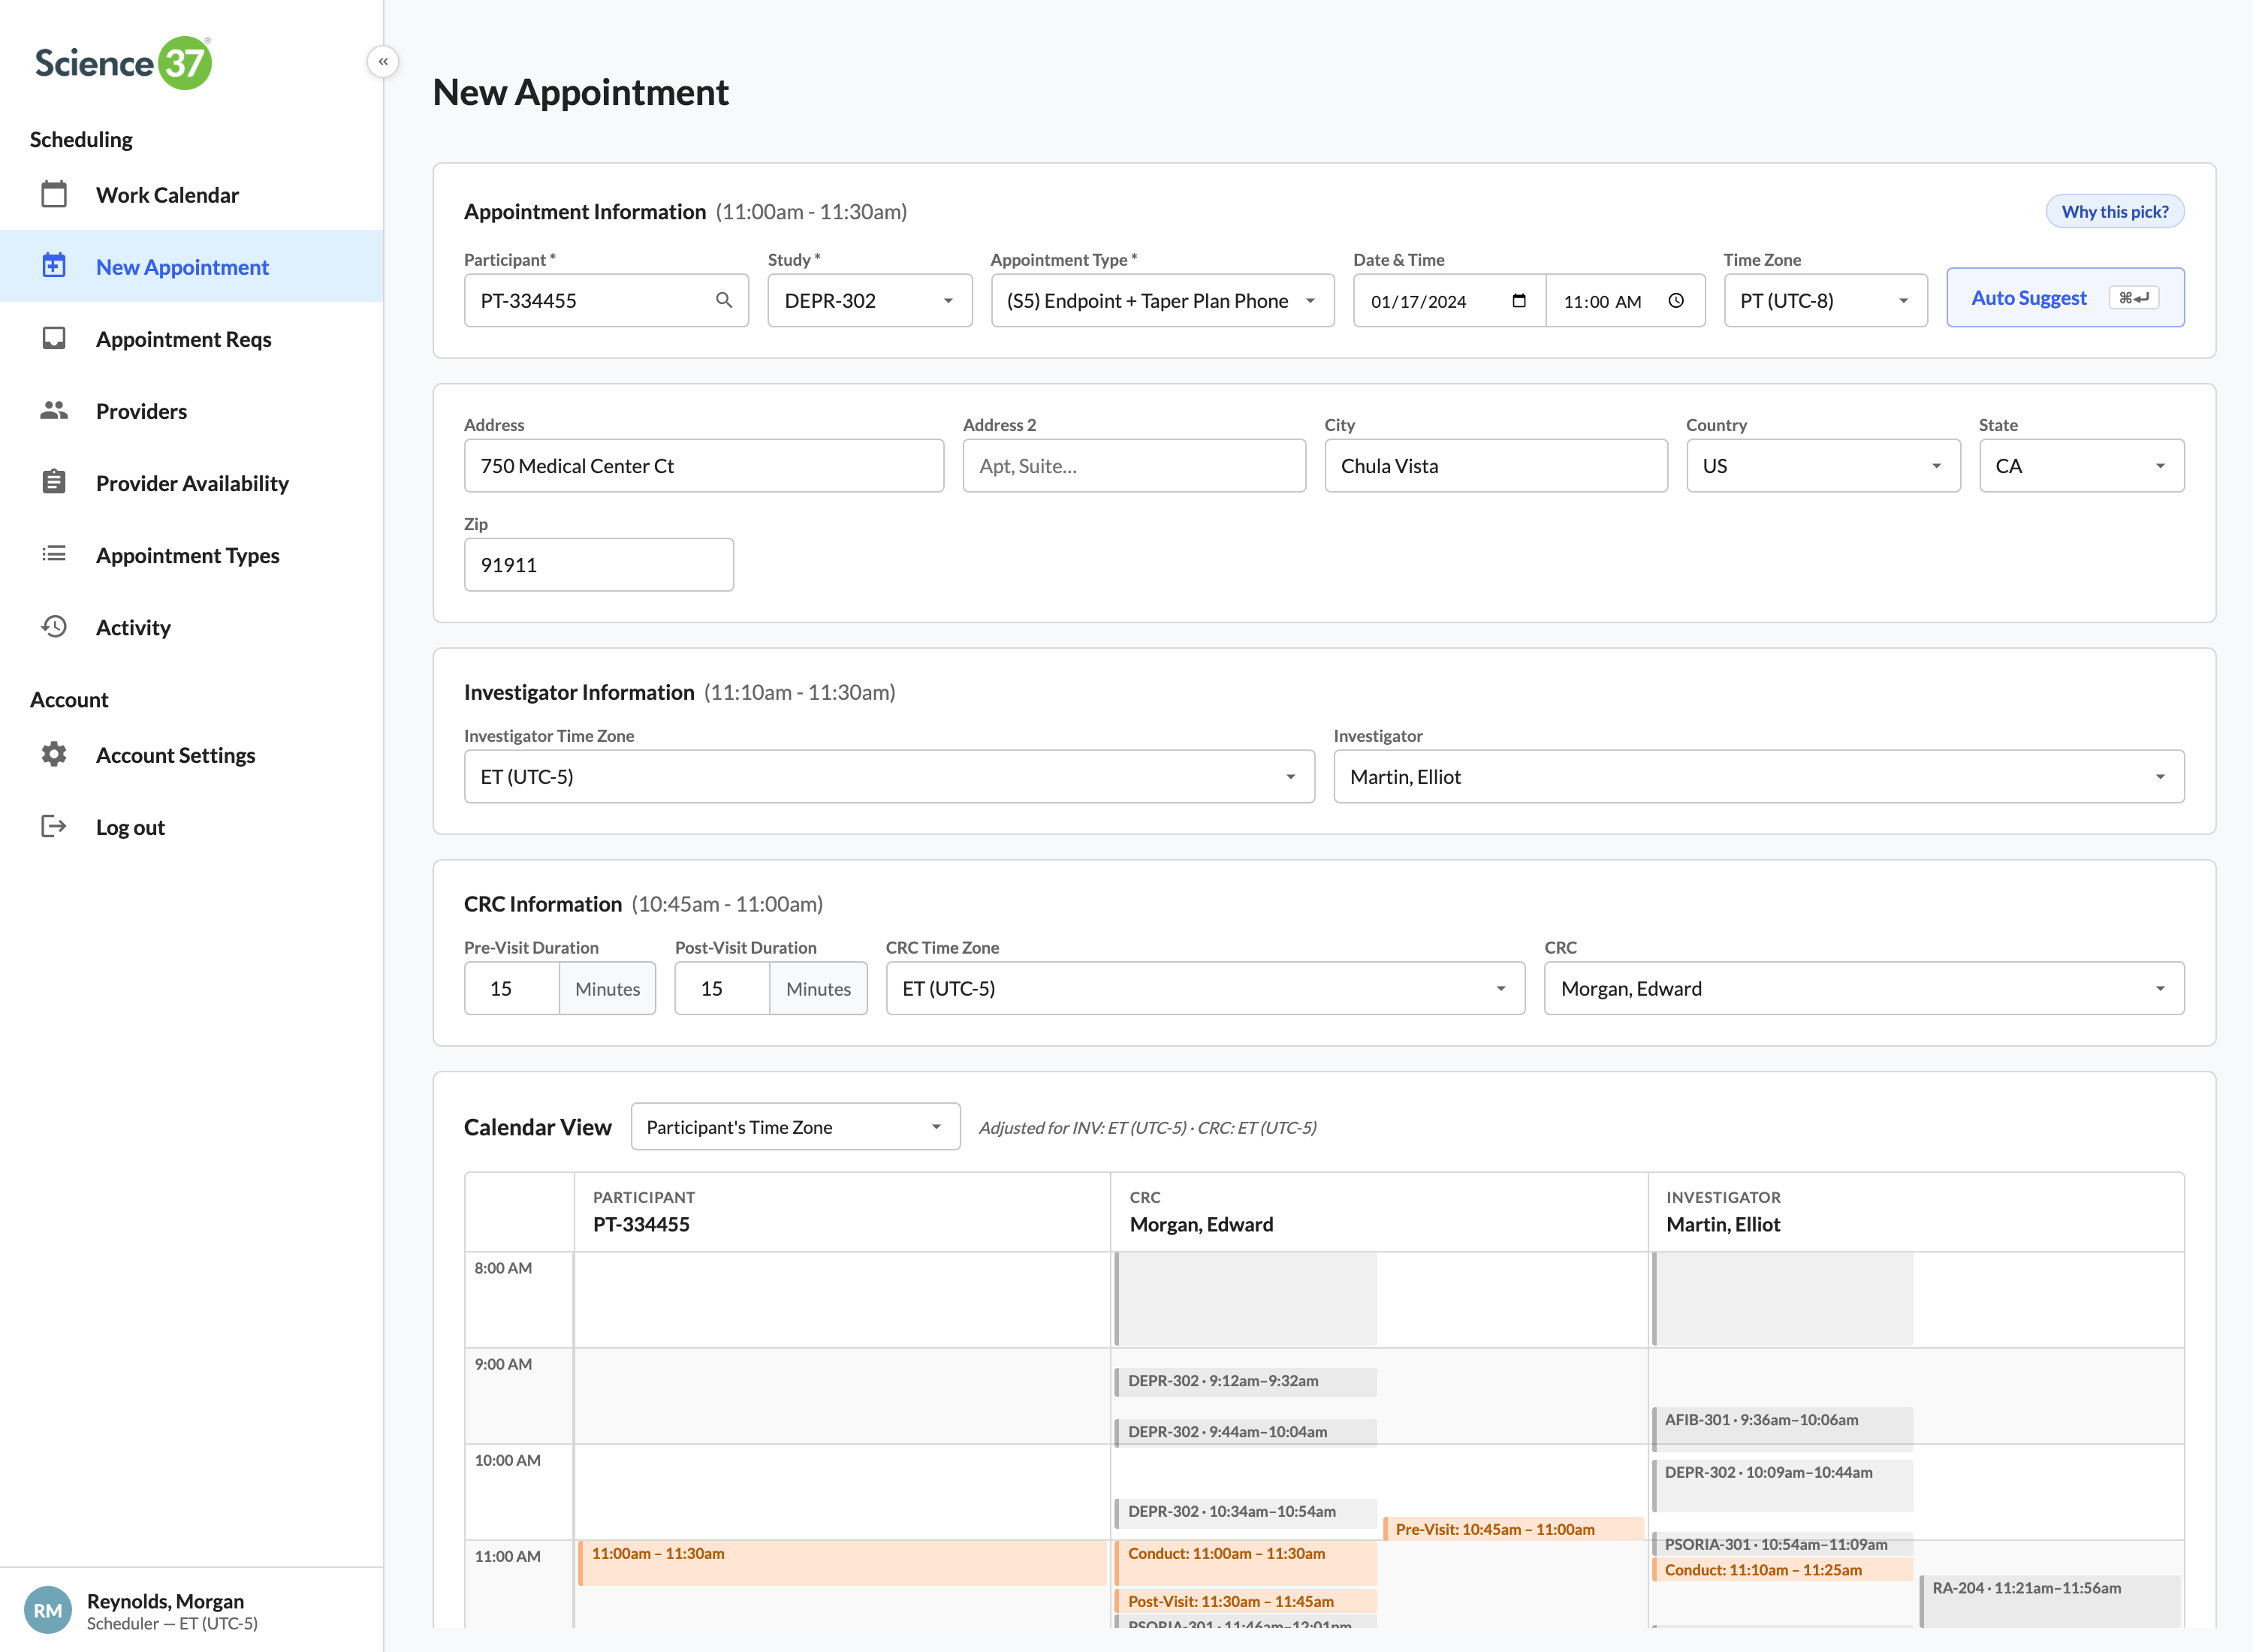Click DEPR-302 10:09am–10:44am event
The height and width of the screenshot is (1652, 2253).
point(1782,1485)
